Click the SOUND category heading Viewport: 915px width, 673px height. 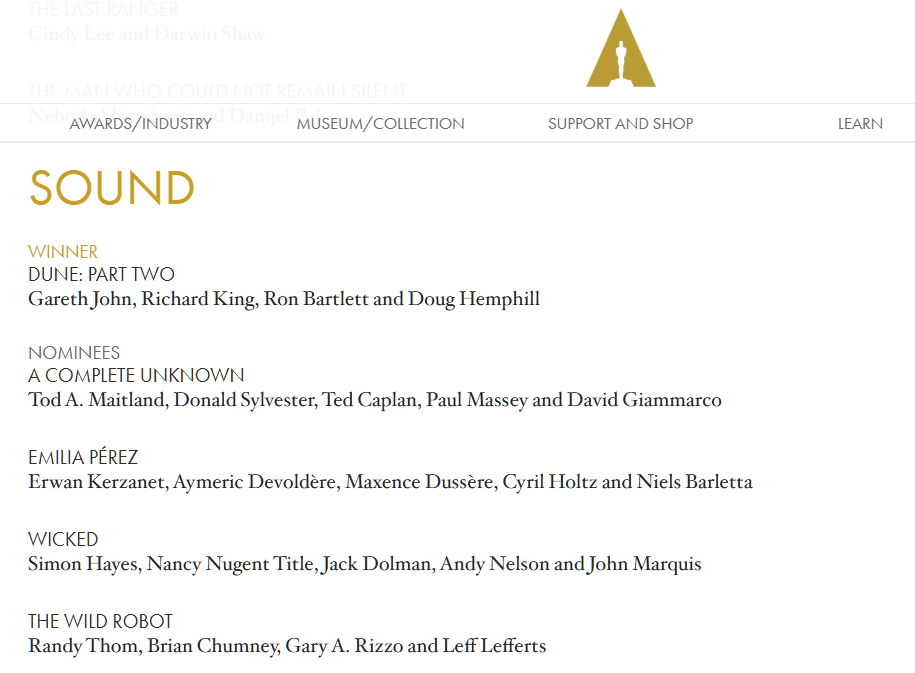click(x=112, y=189)
